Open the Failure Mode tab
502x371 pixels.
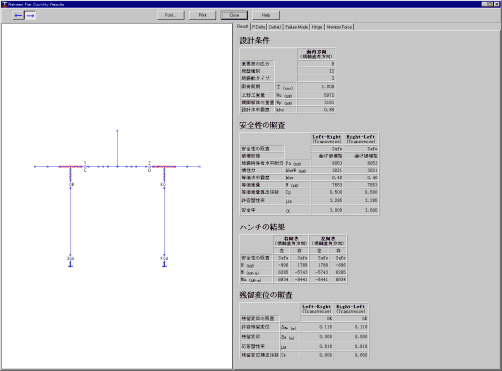click(x=296, y=27)
